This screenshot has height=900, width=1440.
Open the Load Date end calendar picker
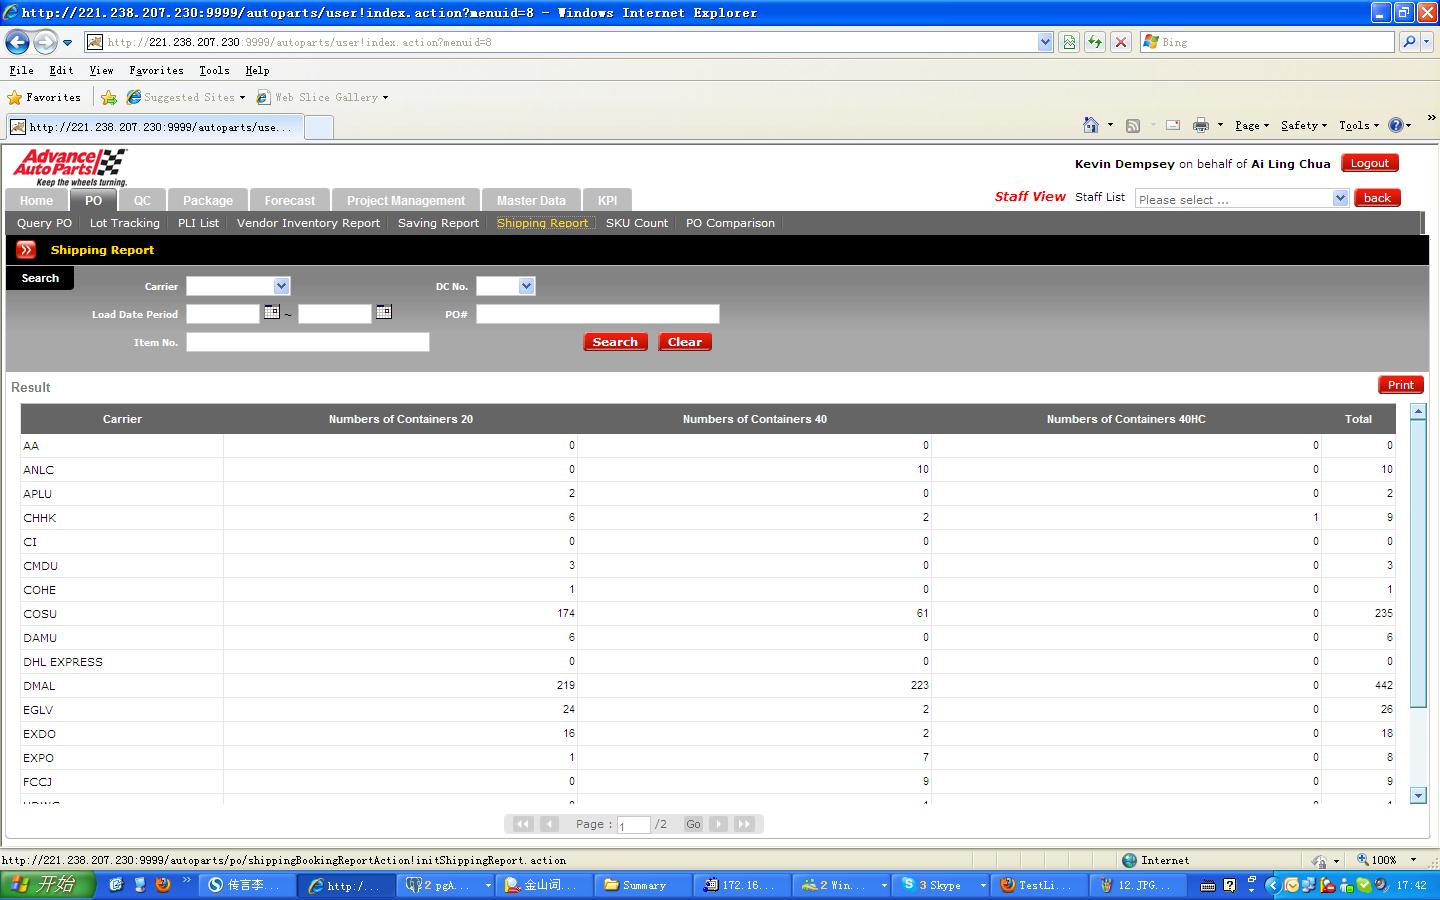tap(383, 313)
